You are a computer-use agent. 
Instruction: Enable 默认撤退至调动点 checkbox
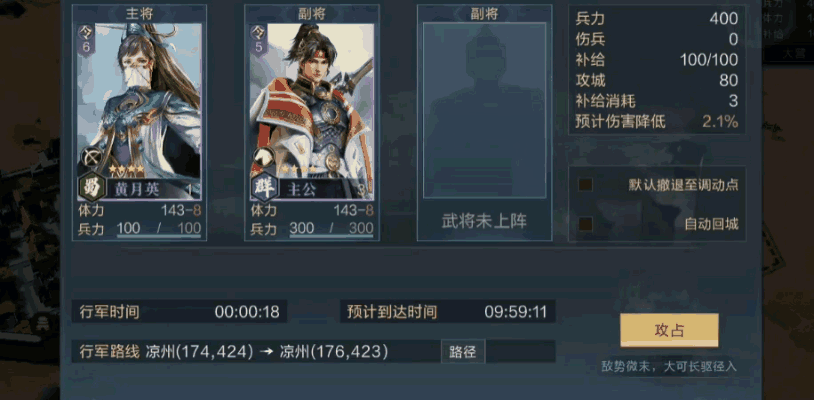click(x=586, y=185)
